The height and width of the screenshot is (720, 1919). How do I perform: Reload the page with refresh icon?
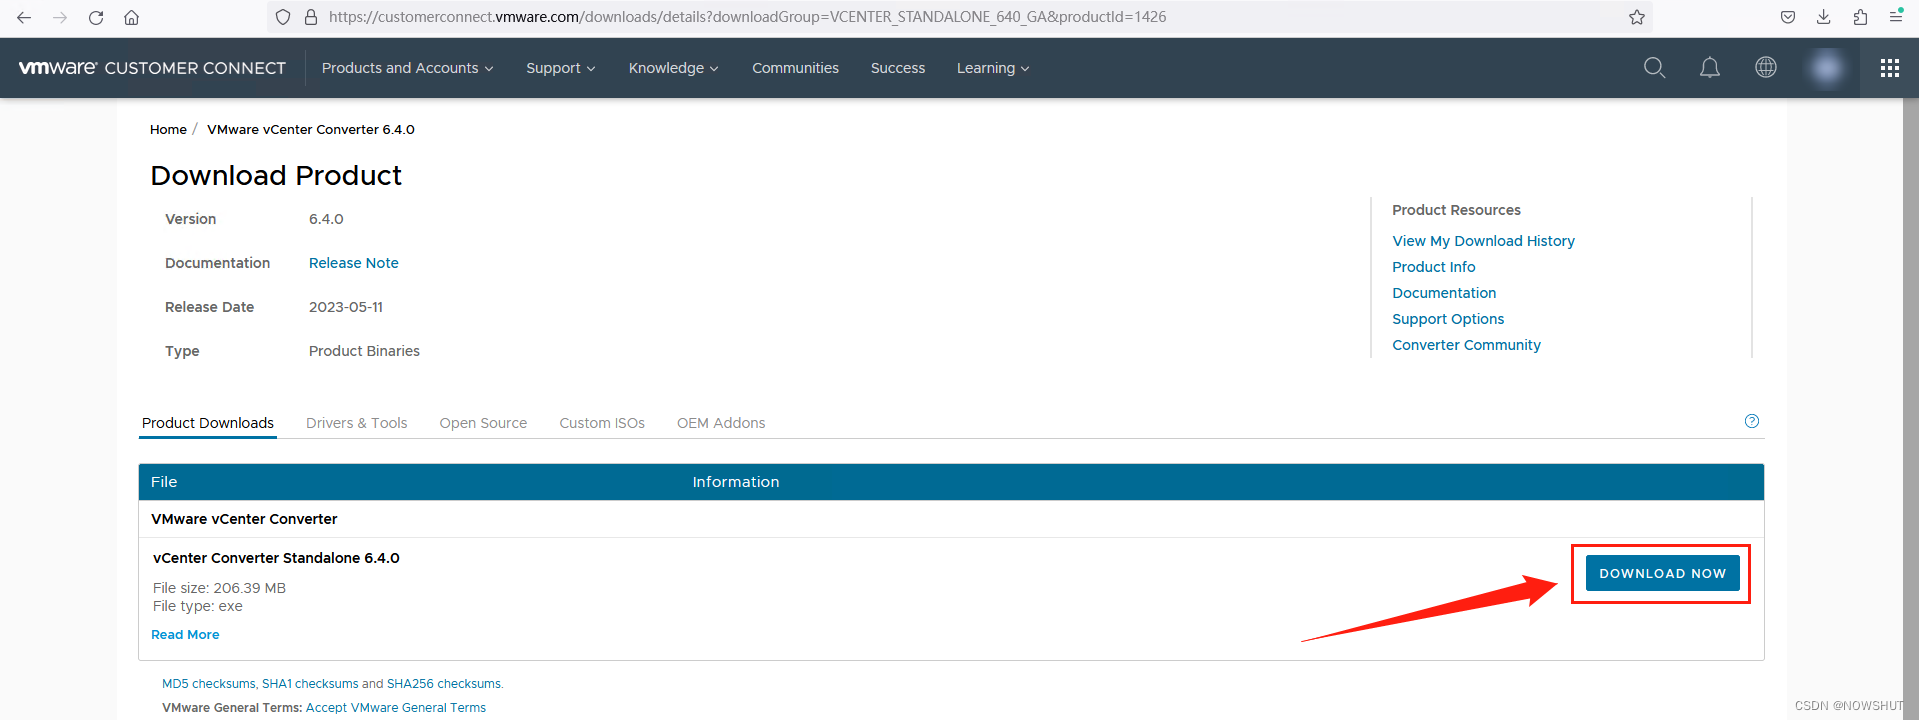(x=96, y=17)
